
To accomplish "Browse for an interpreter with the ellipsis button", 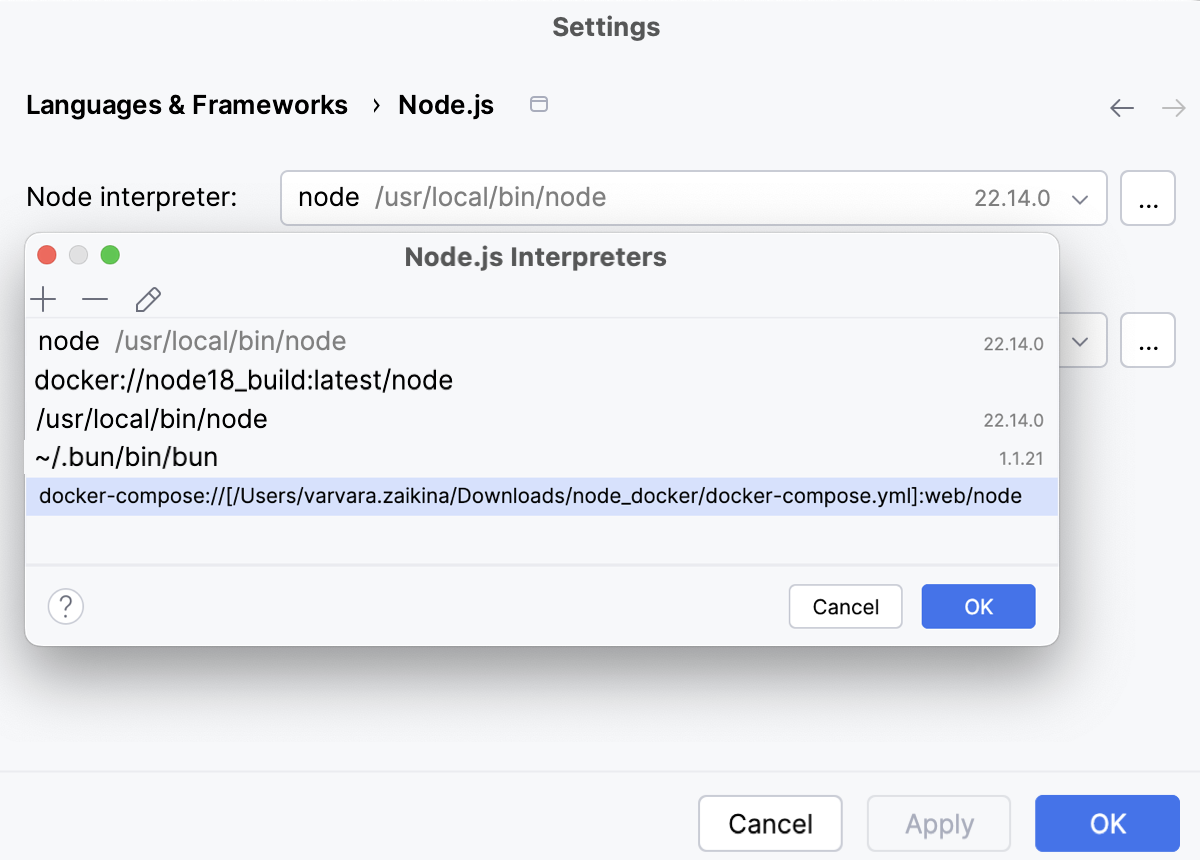I will click(1148, 198).
